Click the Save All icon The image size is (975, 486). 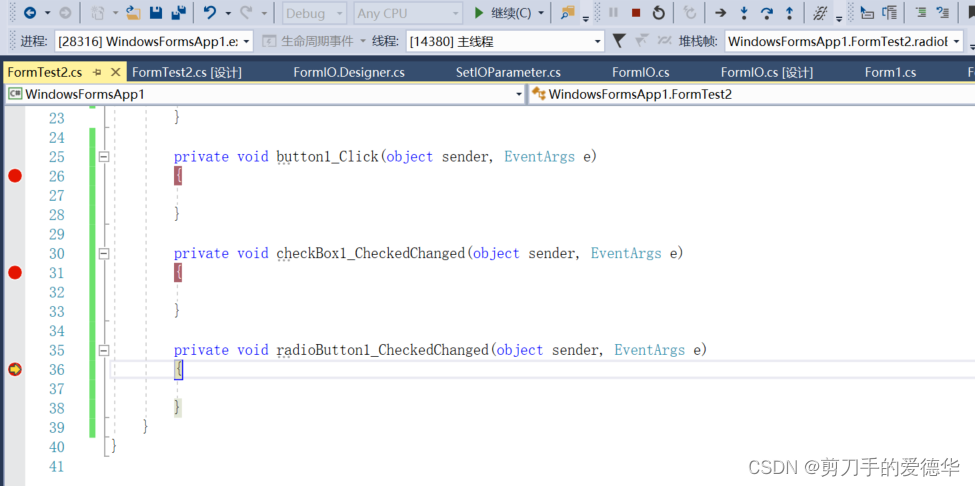tap(178, 12)
